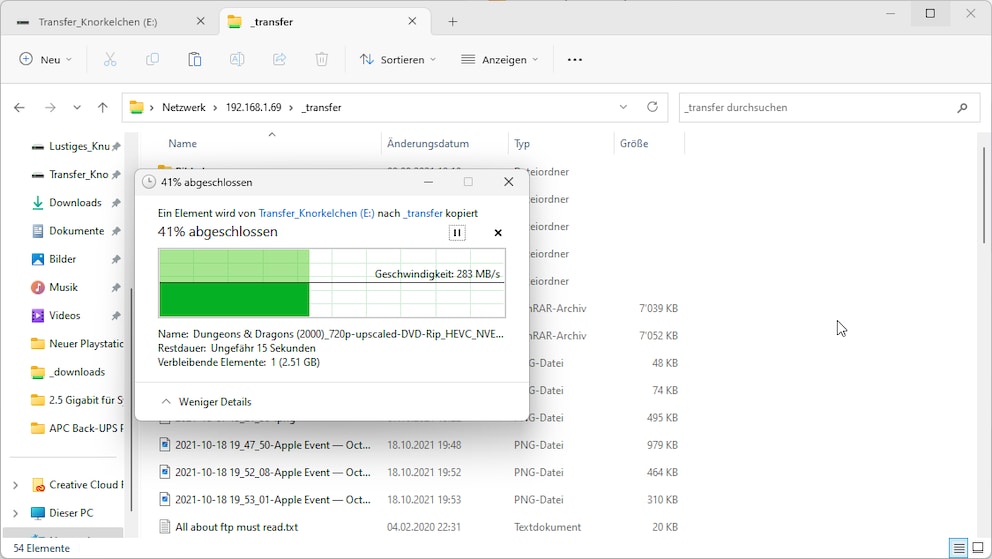Go up one folder level
The width and height of the screenshot is (992, 559).
coord(102,108)
